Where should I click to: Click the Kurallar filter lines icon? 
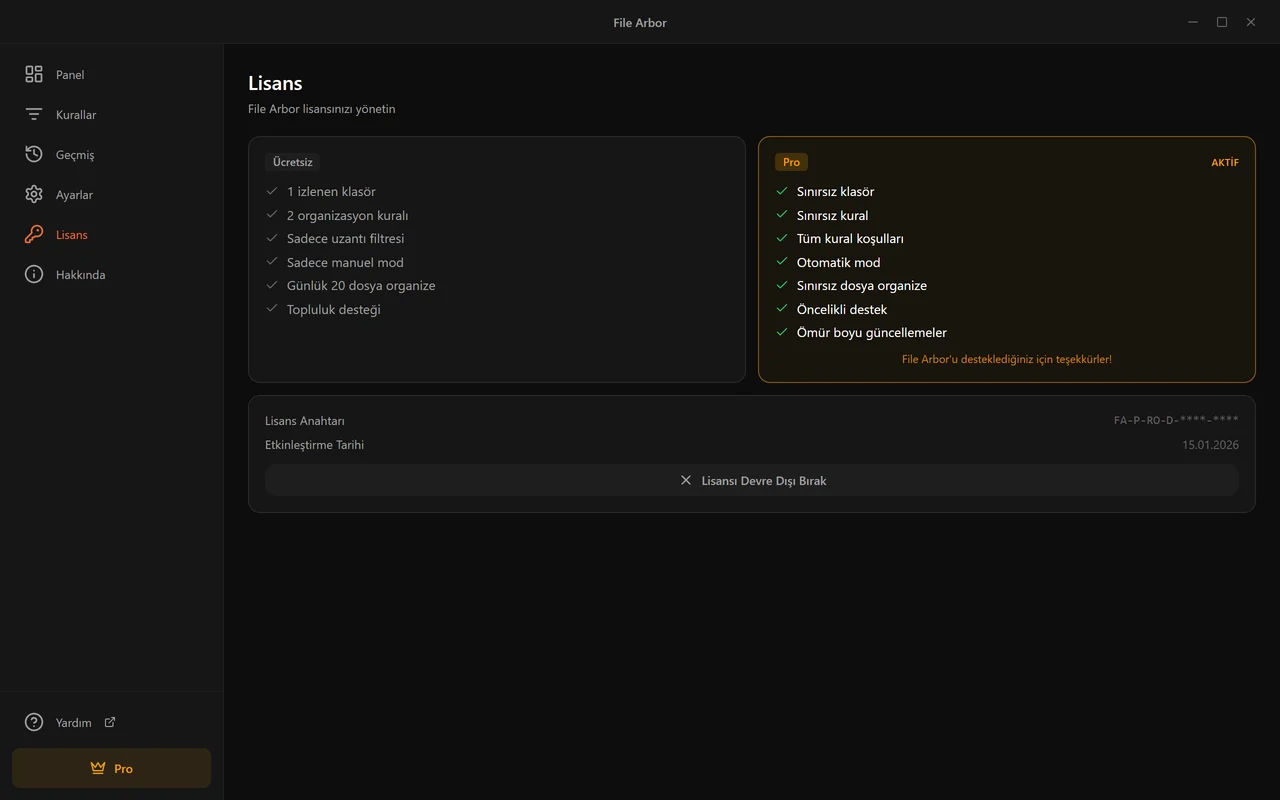coord(34,114)
